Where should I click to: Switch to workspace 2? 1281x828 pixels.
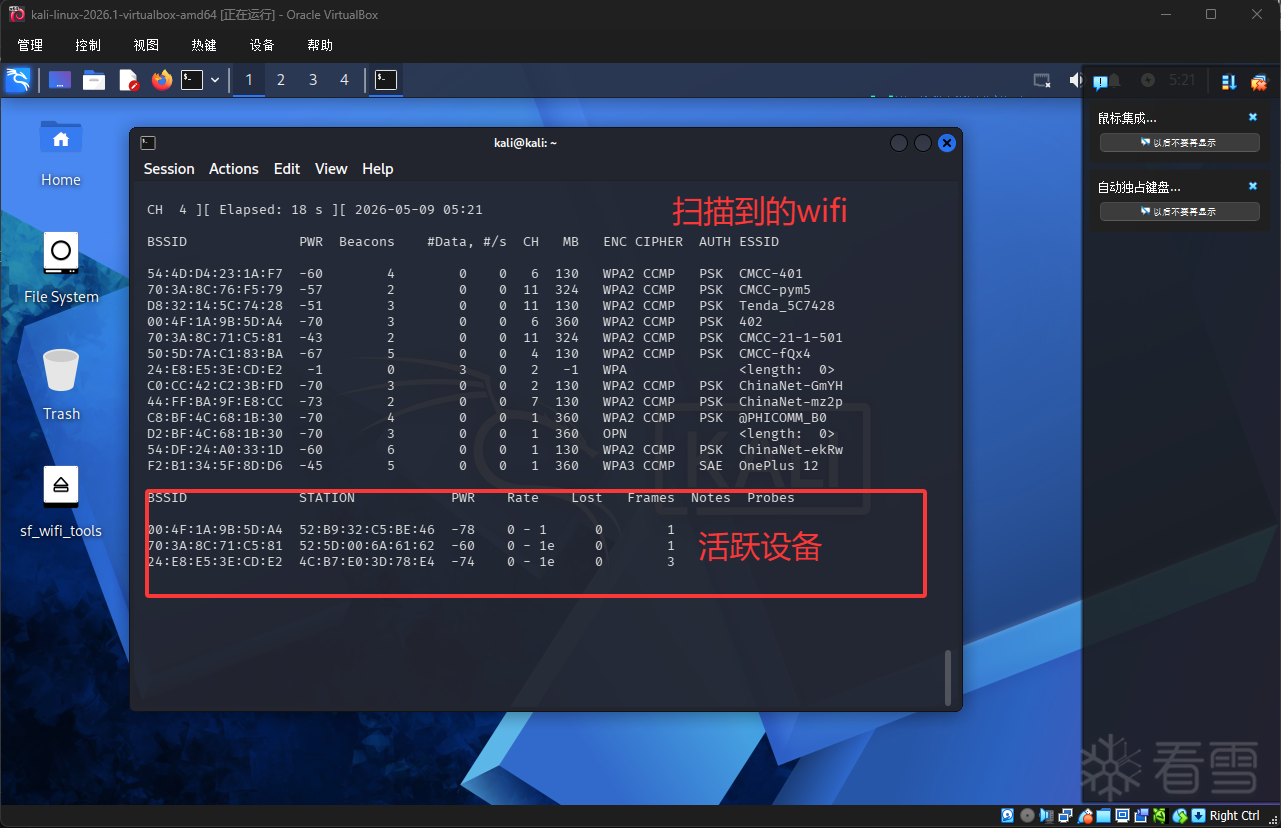click(x=281, y=80)
